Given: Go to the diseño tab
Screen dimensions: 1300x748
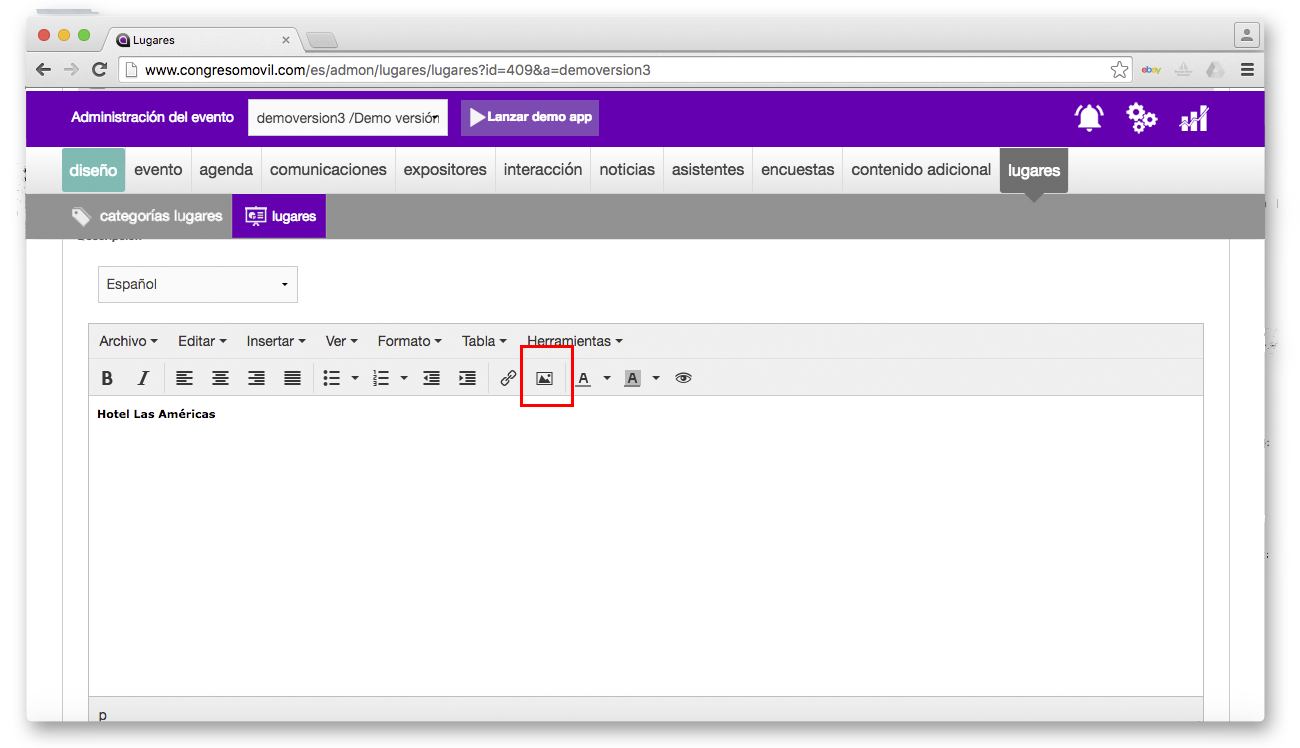Looking at the screenshot, I should pos(93,170).
